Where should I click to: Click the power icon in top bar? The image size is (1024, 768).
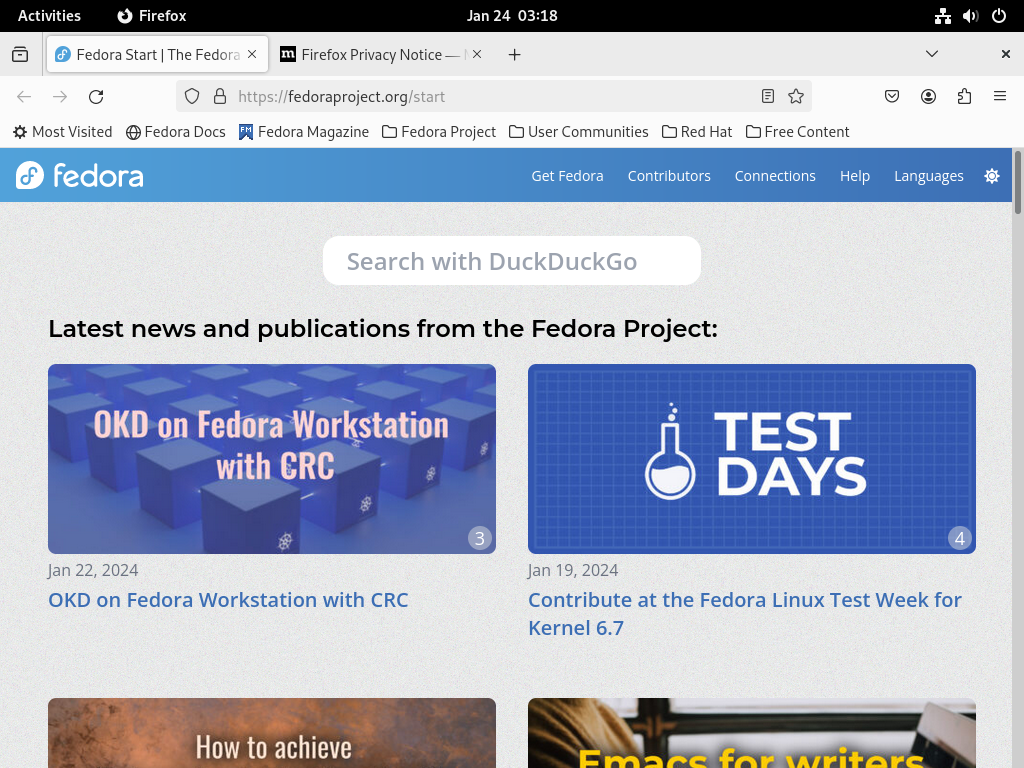click(999, 16)
